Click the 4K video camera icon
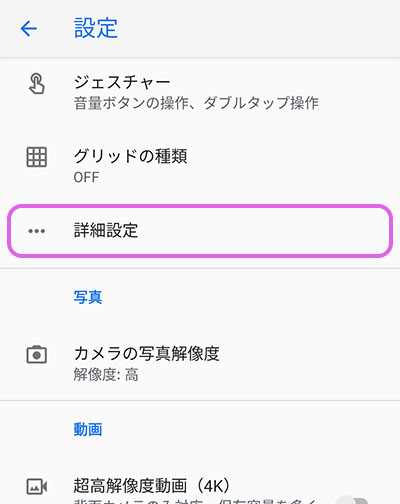The image size is (400, 504). coord(37,486)
